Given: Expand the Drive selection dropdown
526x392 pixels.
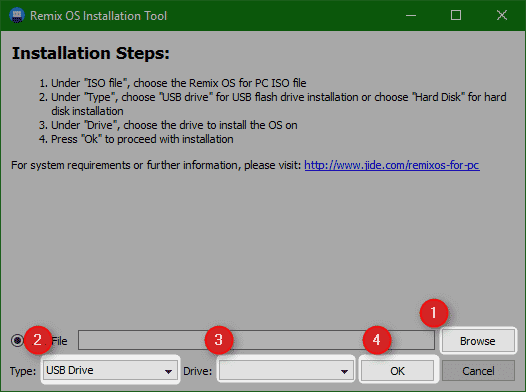Looking at the screenshot, I should coord(286,371).
